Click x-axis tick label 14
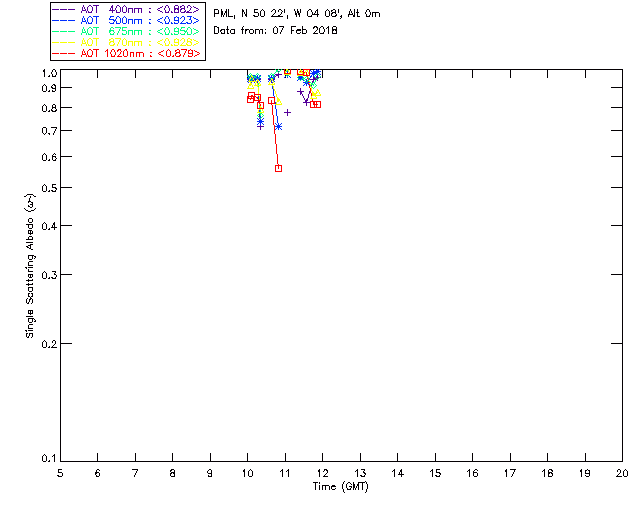640x512 pixels. point(398,473)
